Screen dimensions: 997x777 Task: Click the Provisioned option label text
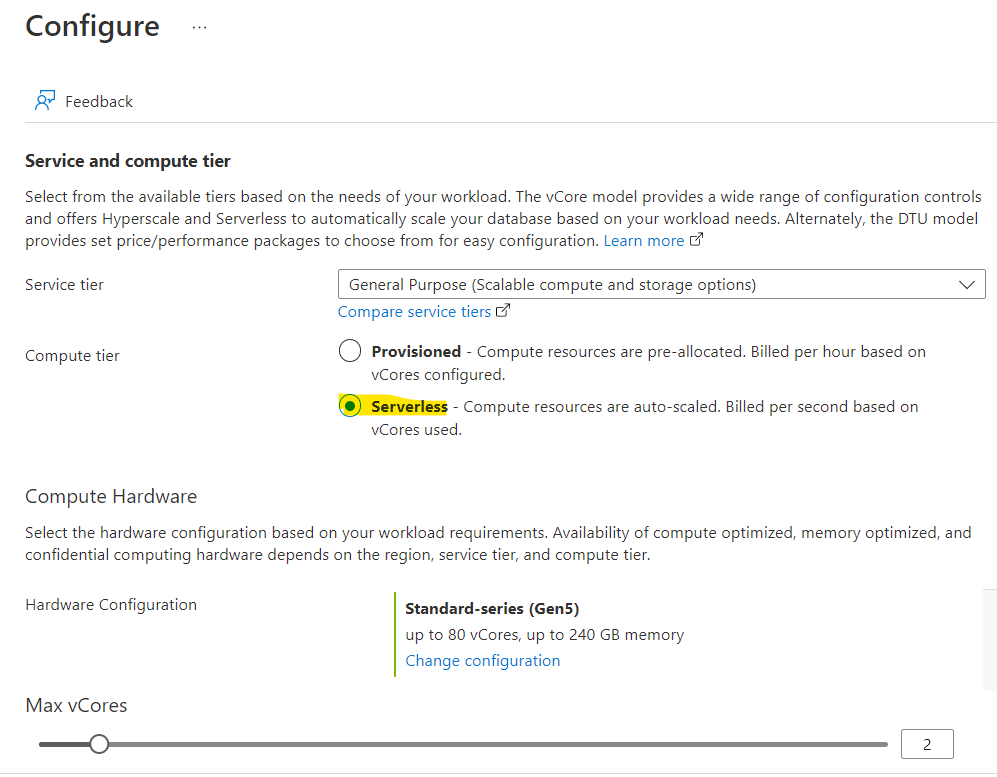pos(416,352)
